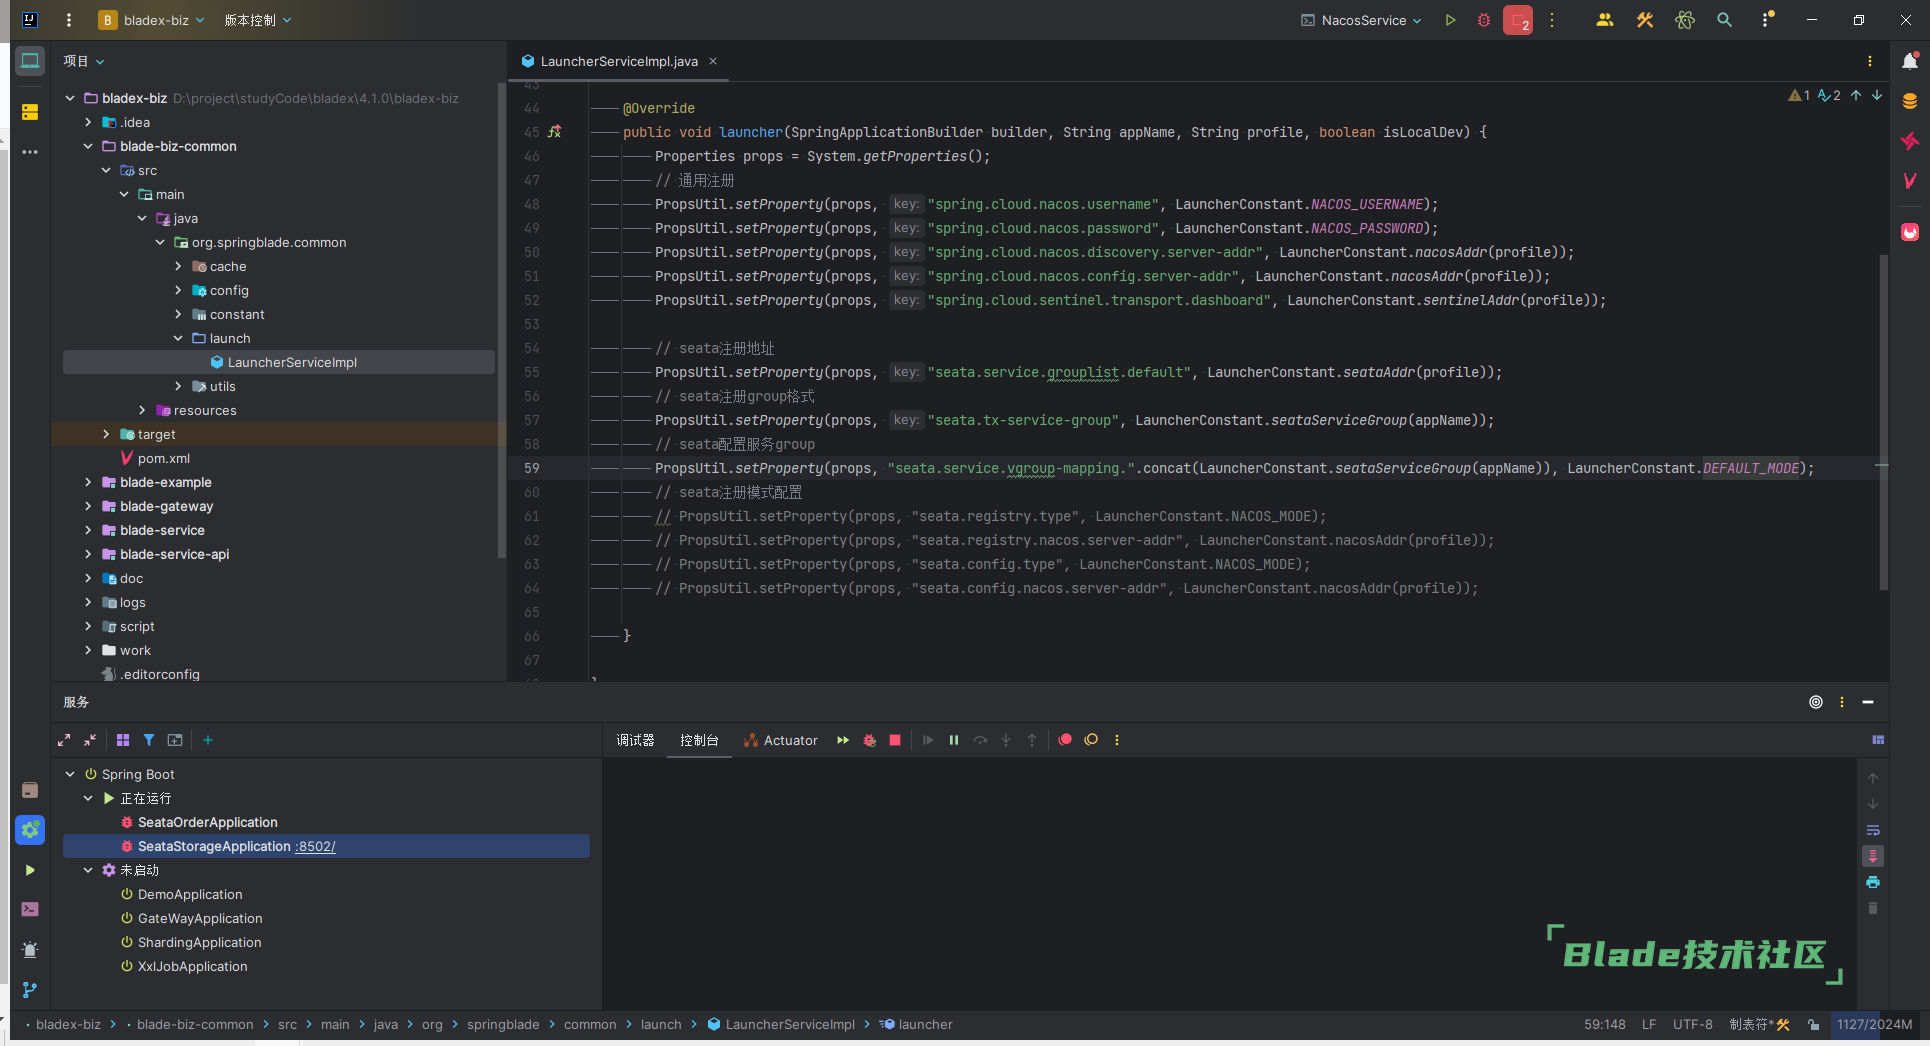Click UTF-8 encoding in status bar
1930x1046 pixels.
click(x=1693, y=1024)
